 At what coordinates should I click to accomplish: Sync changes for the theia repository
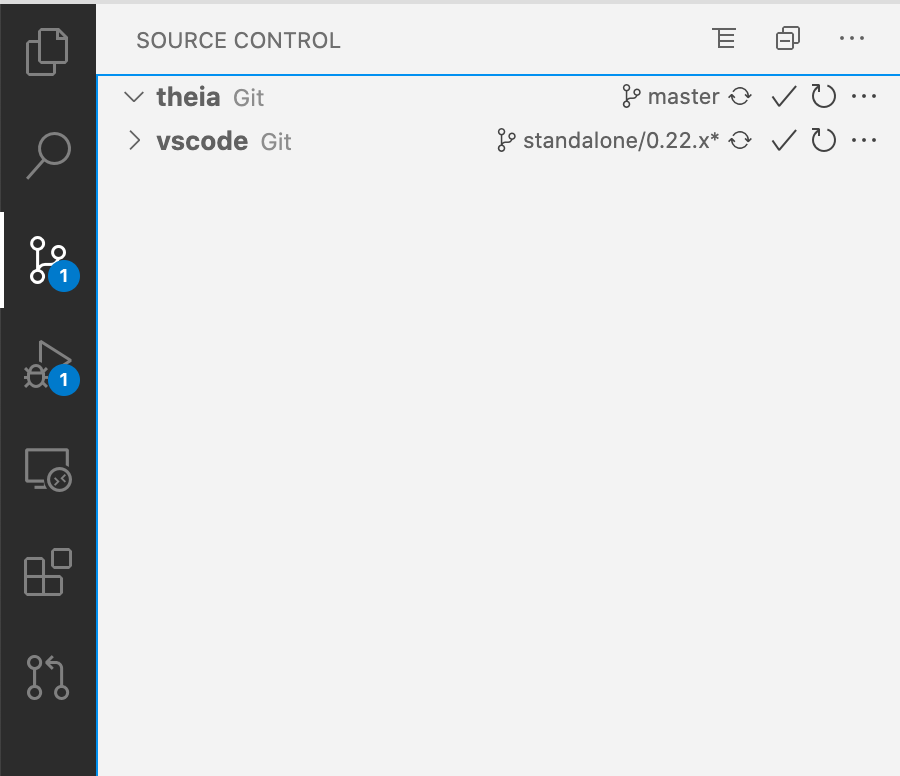740,96
